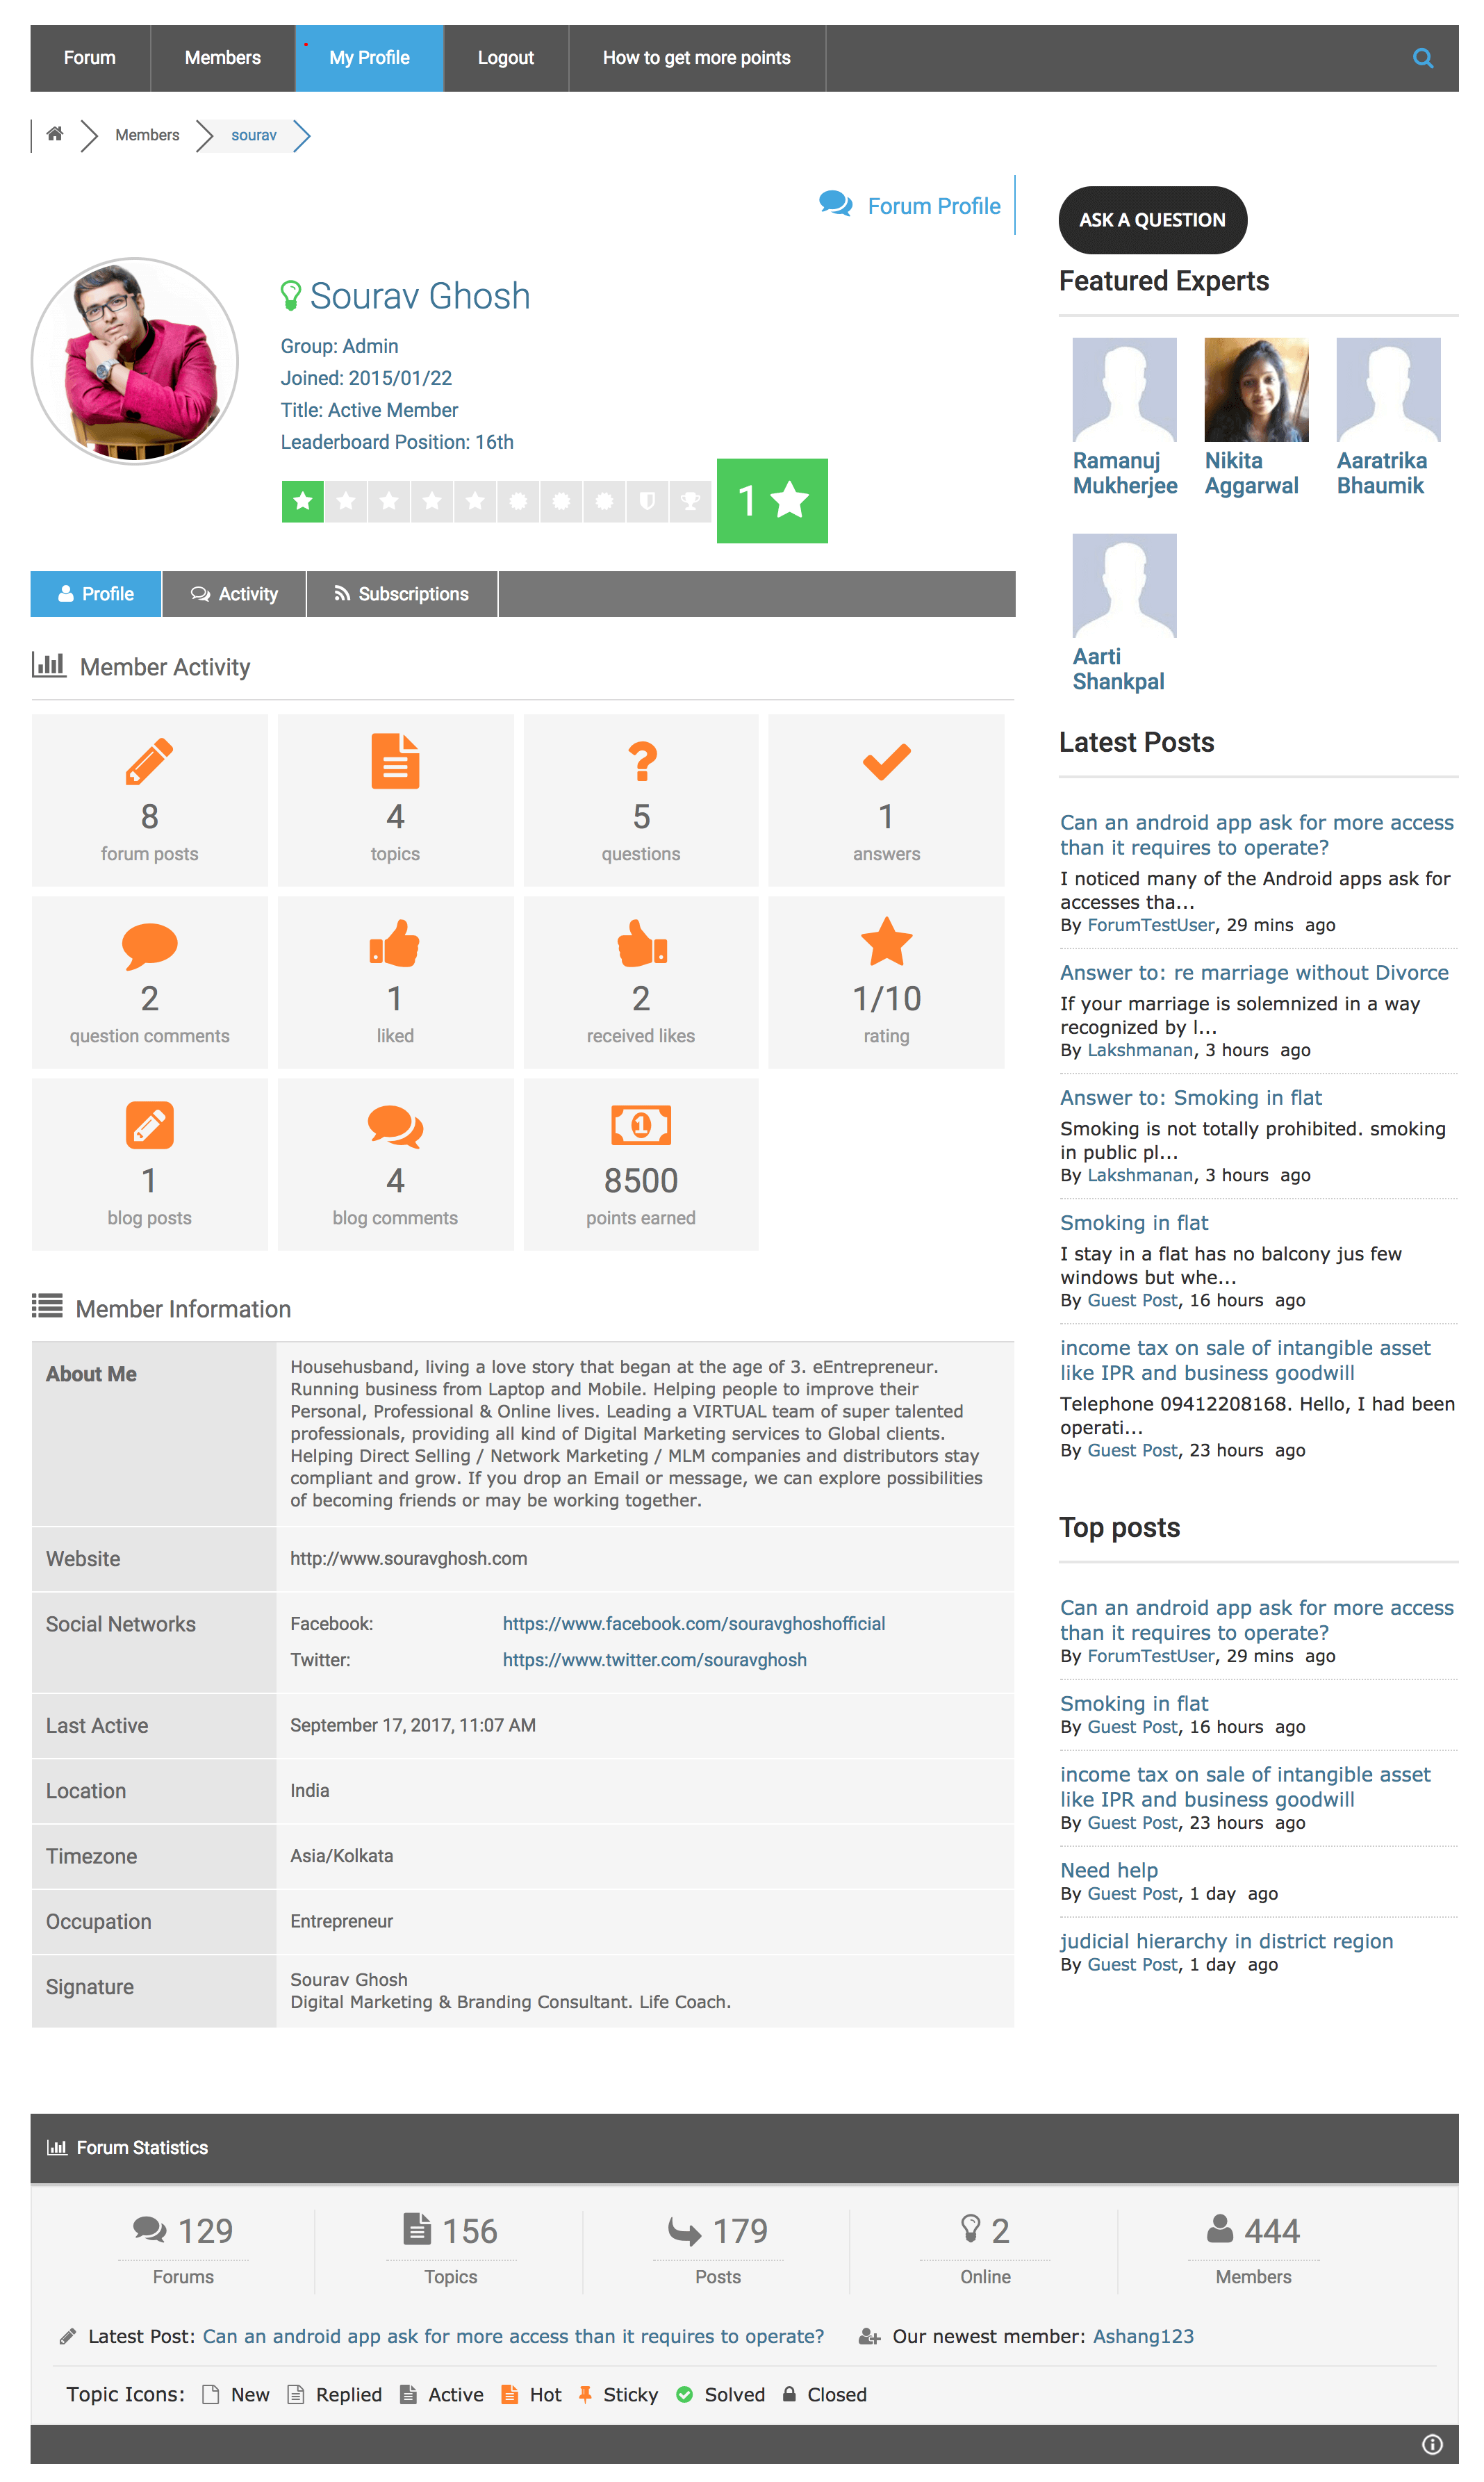The width and height of the screenshot is (1484, 2482).
Task: Click Sourav Ghosh's profile avatar
Action: click(135, 361)
